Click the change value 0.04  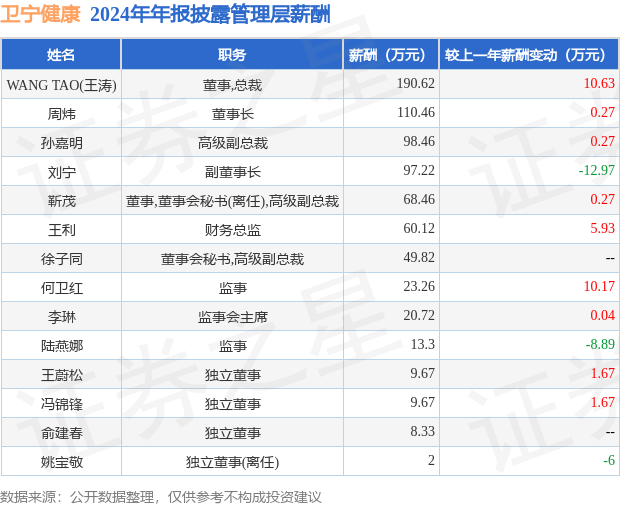click(602, 315)
